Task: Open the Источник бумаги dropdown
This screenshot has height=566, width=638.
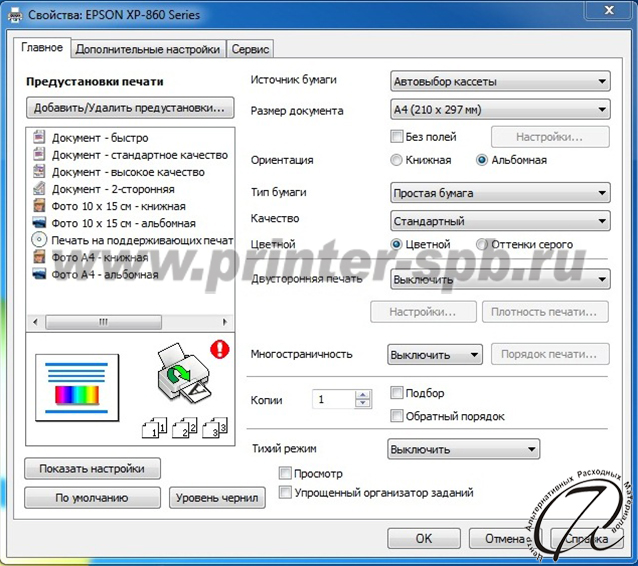Action: [x=500, y=81]
